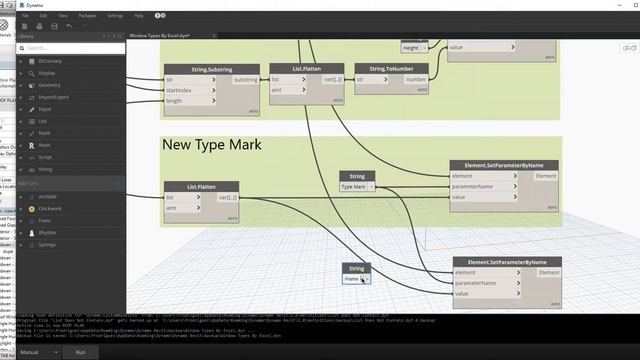Select the Window Types By Excel.dyn tab
The height and width of the screenshot is (360, 640).
coord(159,36)
